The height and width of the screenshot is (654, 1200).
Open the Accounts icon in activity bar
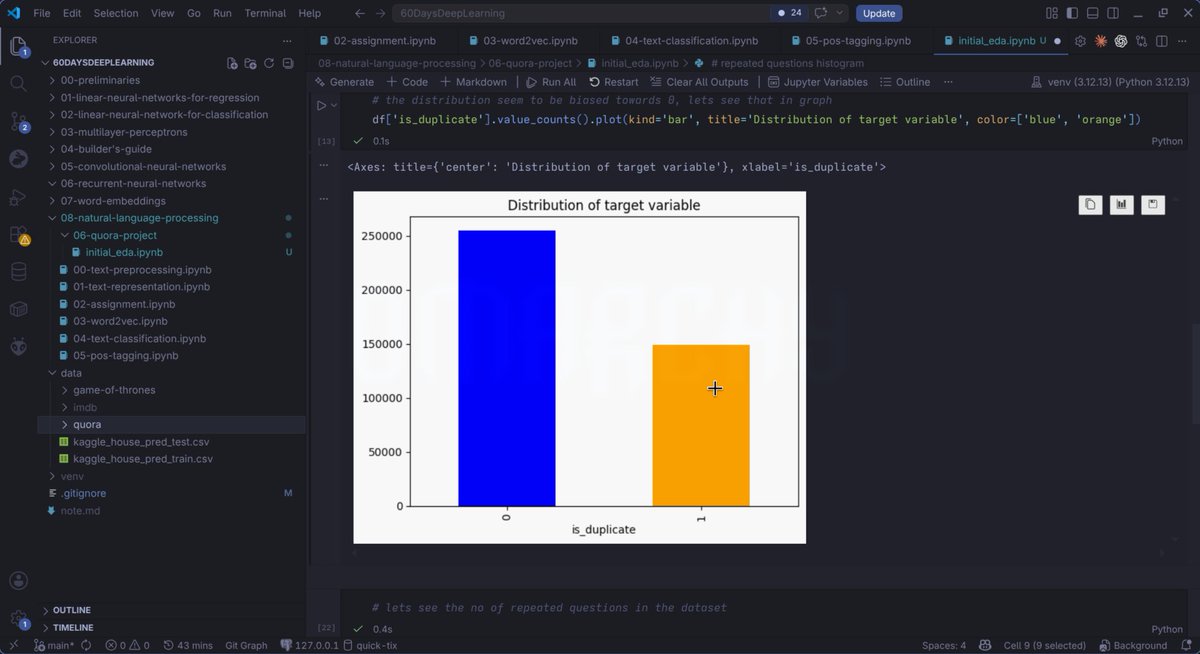click(18, 581)
